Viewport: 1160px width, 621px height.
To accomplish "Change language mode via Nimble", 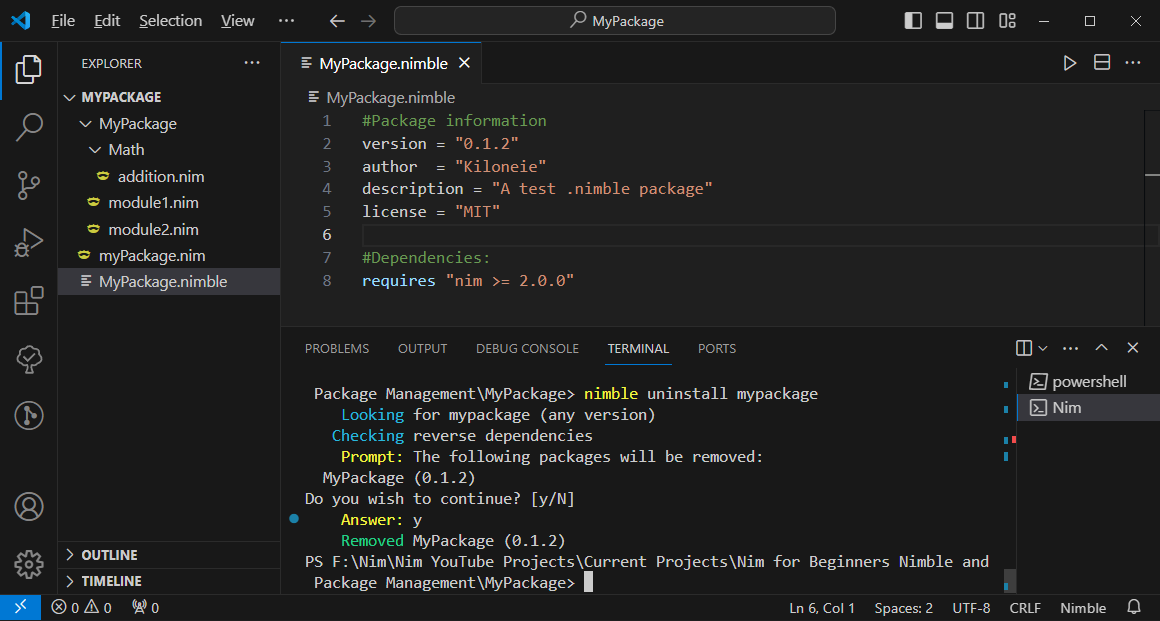I will 1082,608.
